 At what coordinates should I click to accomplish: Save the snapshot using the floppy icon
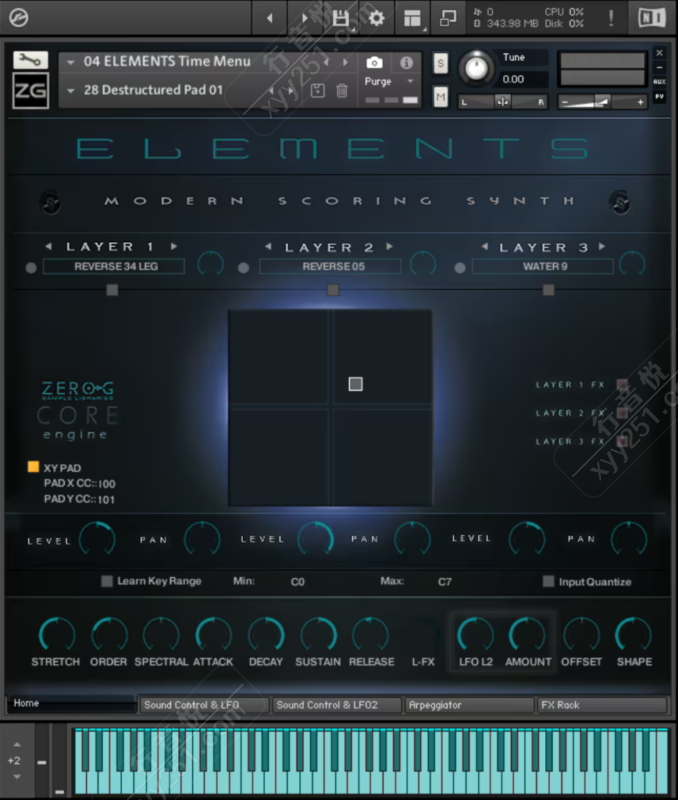click(317, 91)
